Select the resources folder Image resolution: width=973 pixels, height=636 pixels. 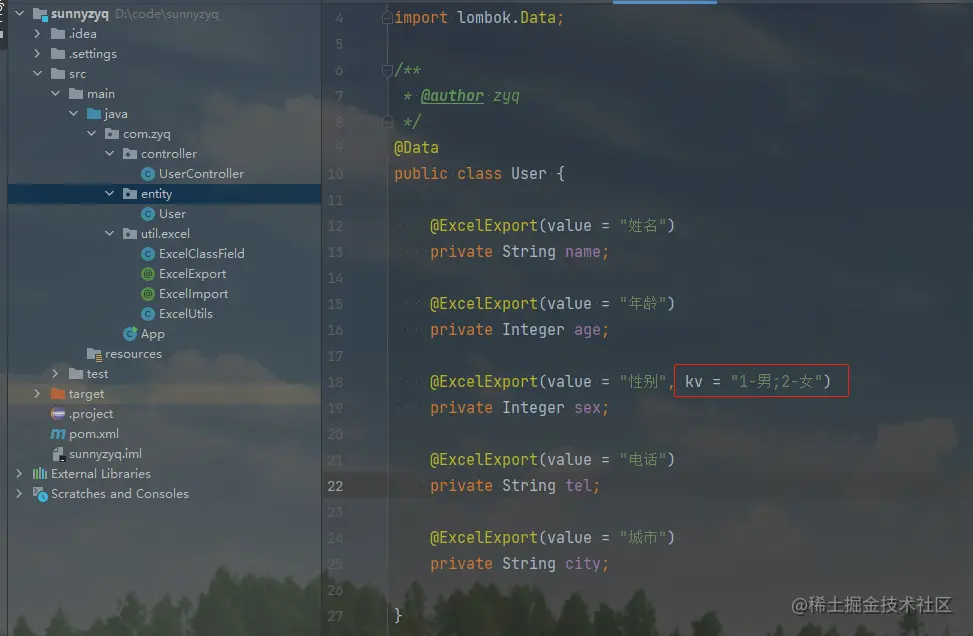click(133, 354)
